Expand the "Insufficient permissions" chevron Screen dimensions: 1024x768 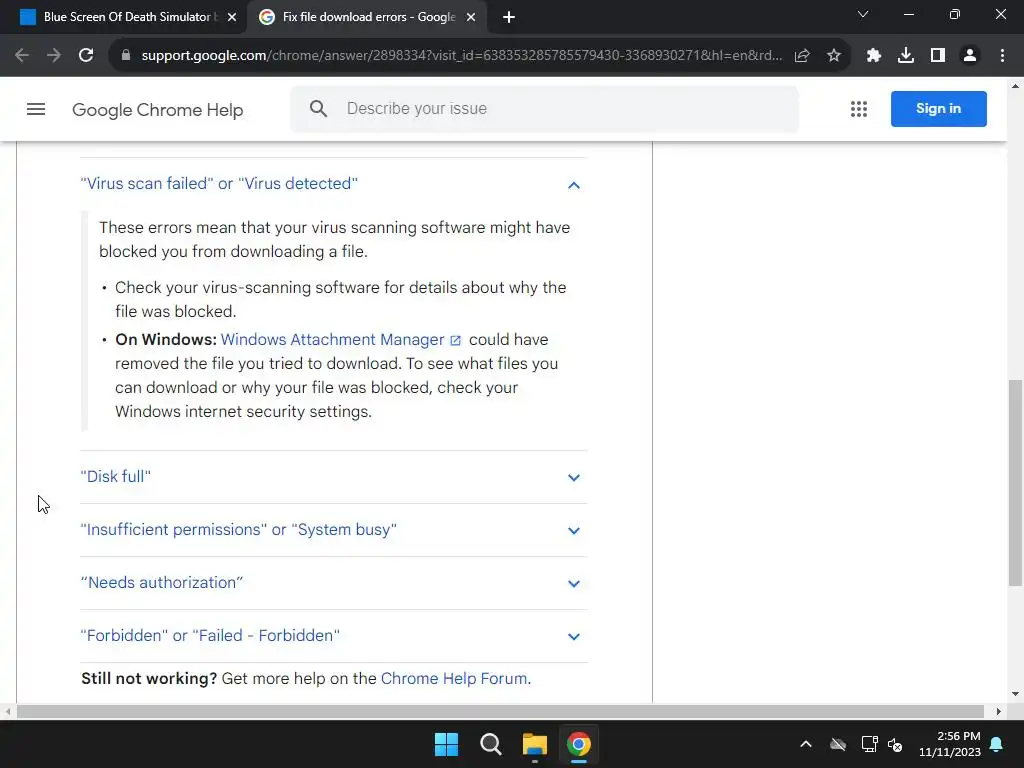(x=573, y=530)
